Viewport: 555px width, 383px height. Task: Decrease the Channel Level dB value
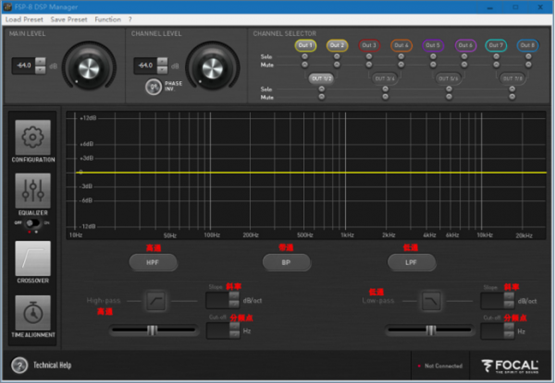162,70
